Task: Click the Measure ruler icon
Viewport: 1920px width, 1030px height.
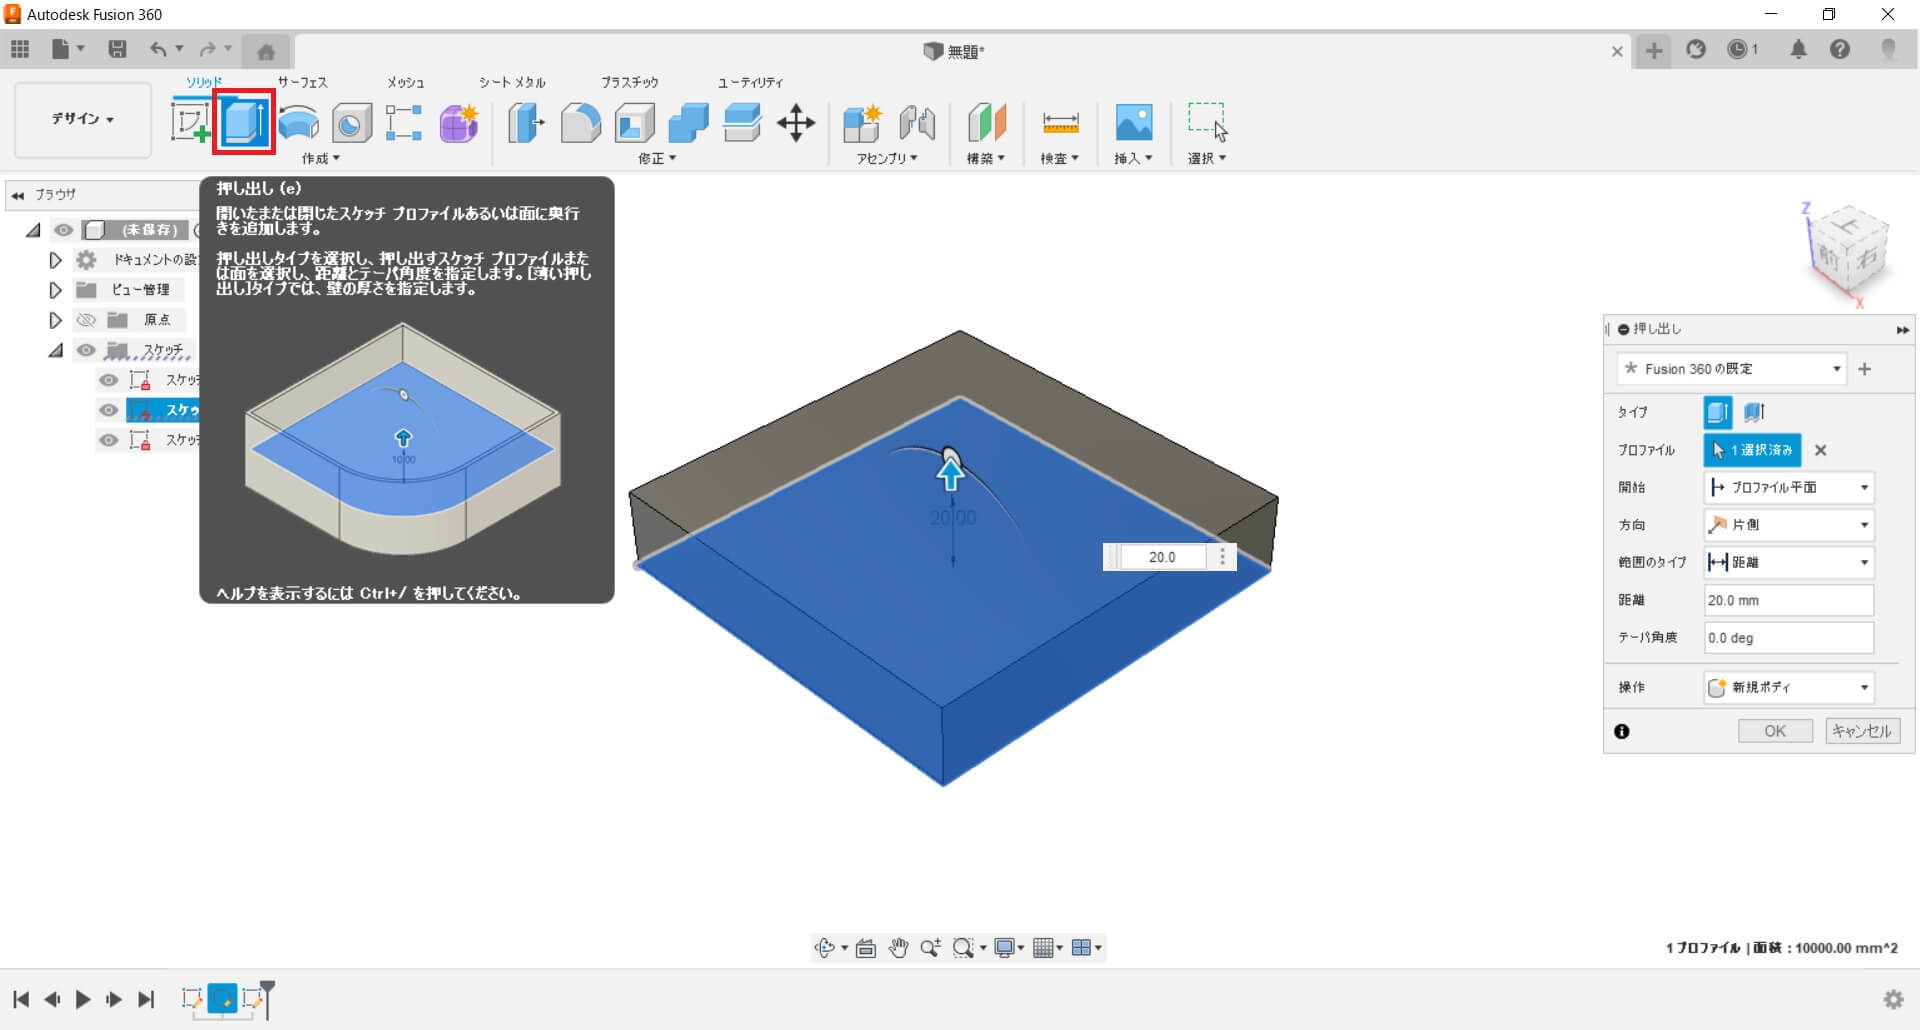Action: click(x=1060, y=123)
